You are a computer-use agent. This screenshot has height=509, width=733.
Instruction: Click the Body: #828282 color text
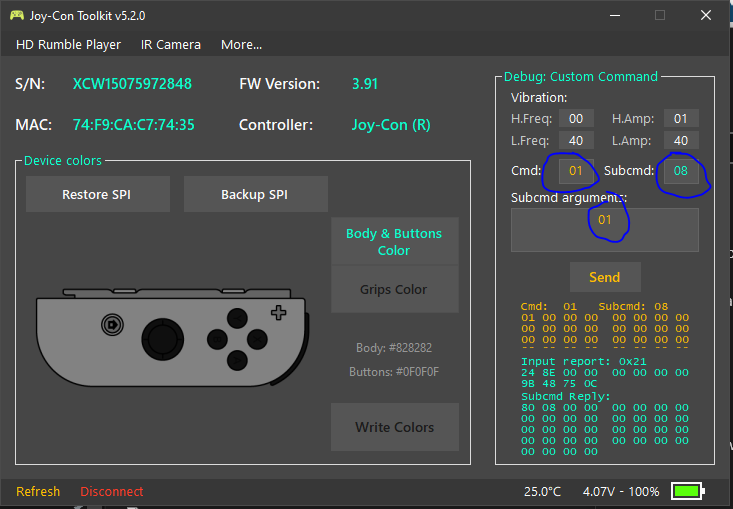(x=394, y=348)
